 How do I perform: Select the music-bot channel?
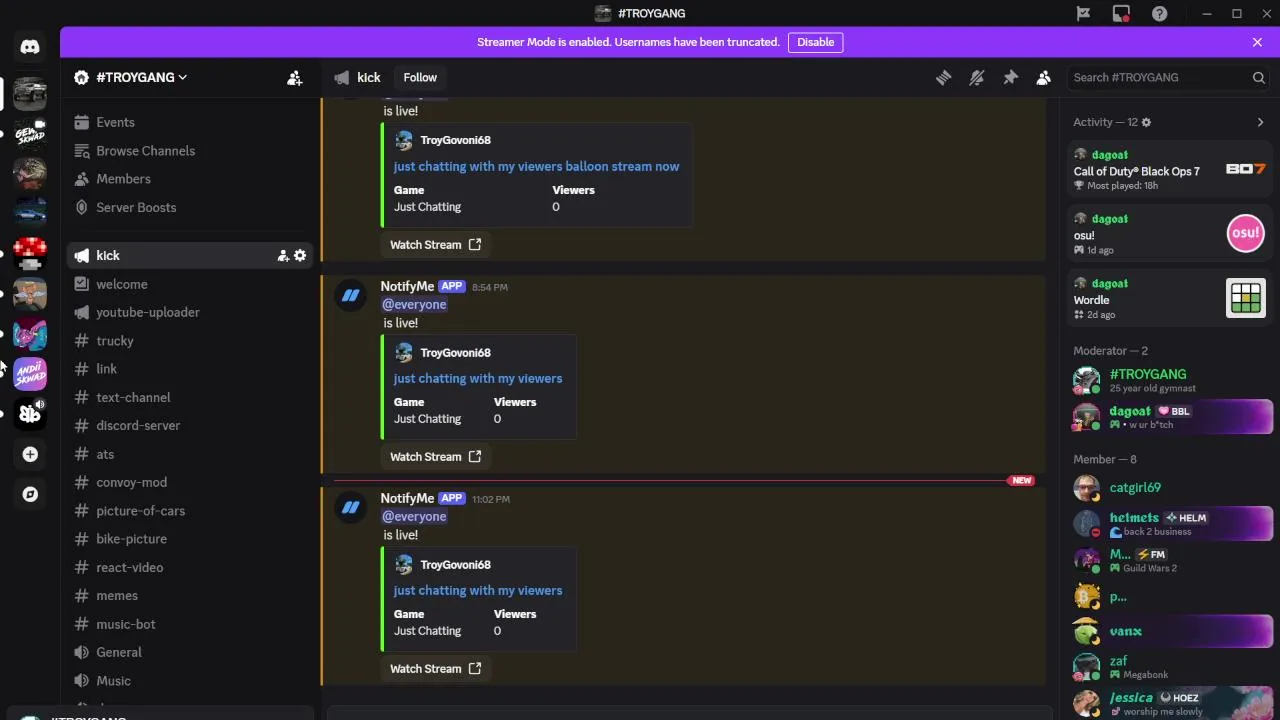pyautogui.click(x=190, y=624)
